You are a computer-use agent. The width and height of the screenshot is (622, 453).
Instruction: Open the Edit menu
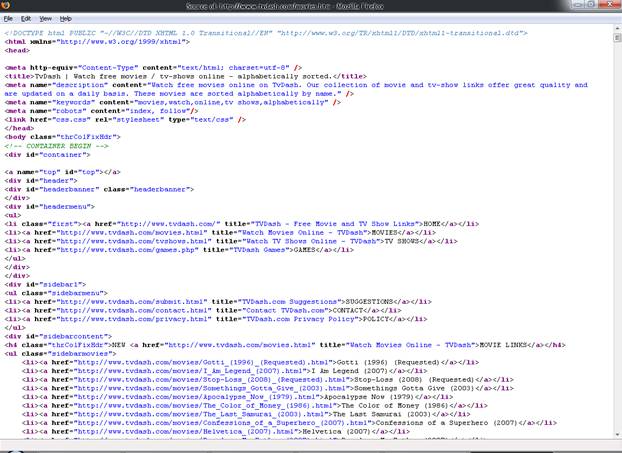pos(26,19)
